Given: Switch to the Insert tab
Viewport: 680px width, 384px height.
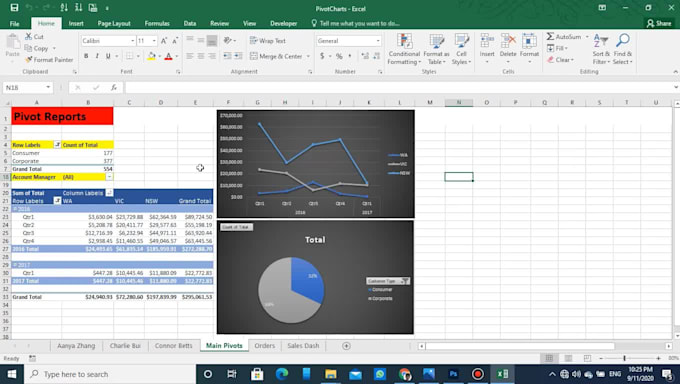Looking at the screenshot, I should tap(76, 23).
